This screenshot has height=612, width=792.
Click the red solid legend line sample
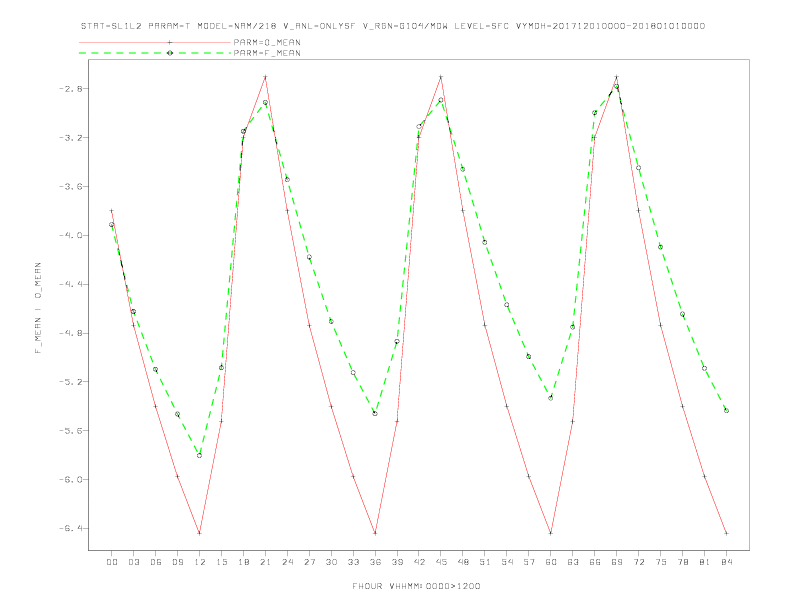click(x=155, y=42)
